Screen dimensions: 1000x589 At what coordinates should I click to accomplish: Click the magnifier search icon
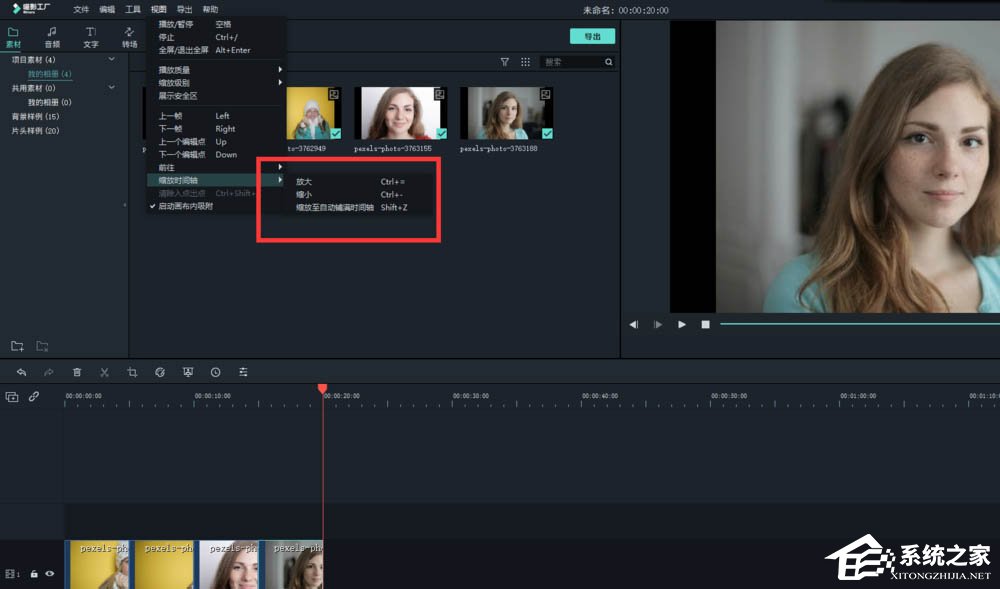pos(608,62)
